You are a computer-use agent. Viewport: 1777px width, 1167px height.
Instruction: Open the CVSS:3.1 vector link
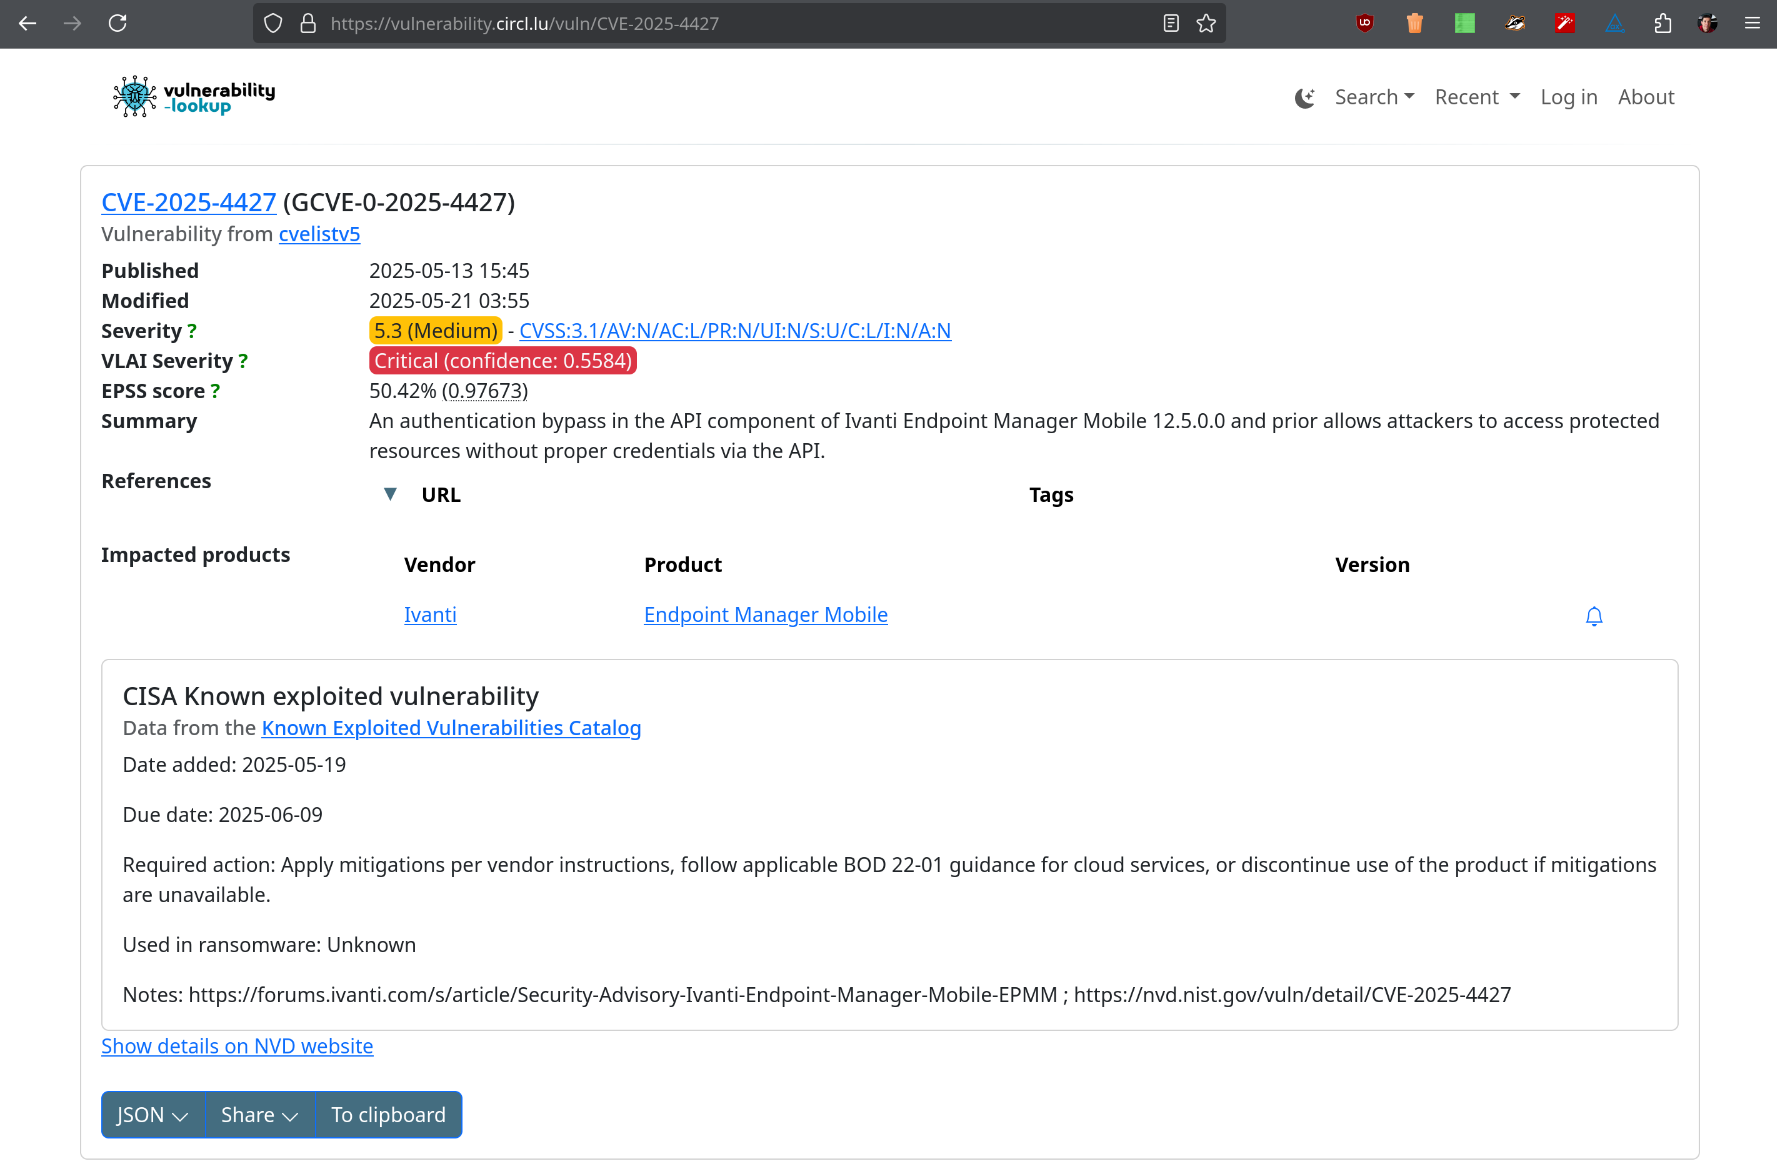pyautogui.click(x=735, y=331)
